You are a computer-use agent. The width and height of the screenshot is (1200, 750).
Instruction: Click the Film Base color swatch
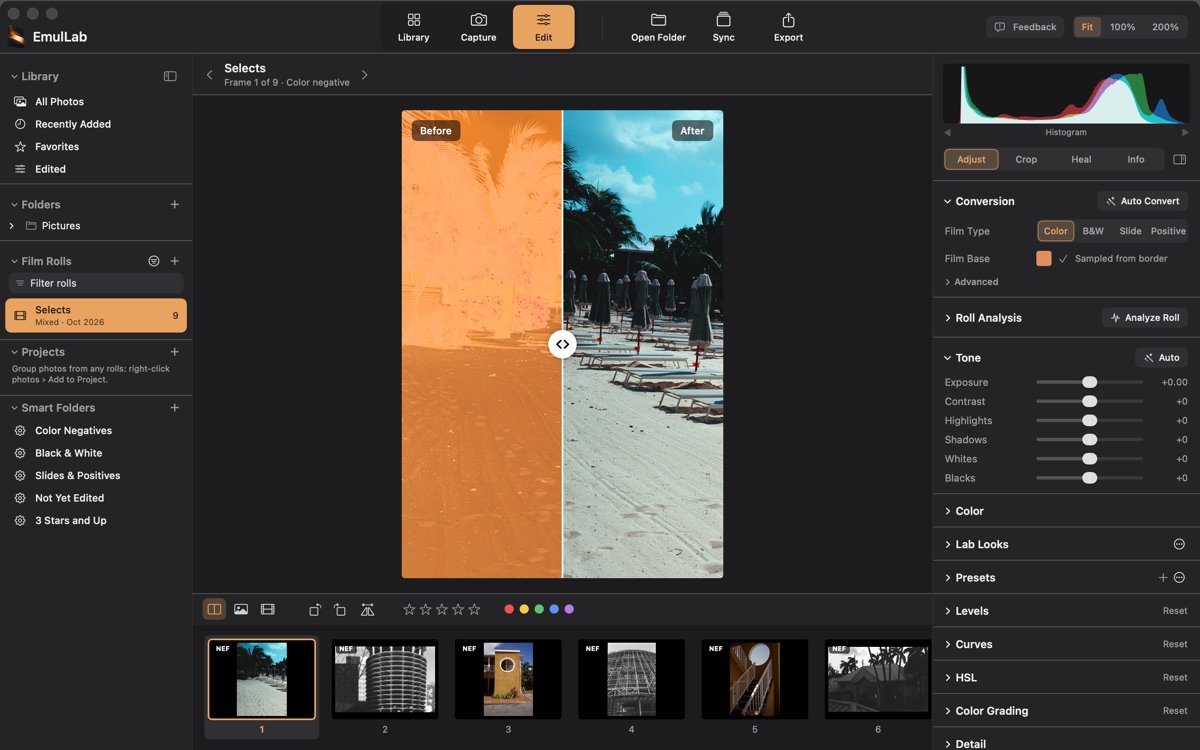pyautogui.click(x=1044, y=259)
